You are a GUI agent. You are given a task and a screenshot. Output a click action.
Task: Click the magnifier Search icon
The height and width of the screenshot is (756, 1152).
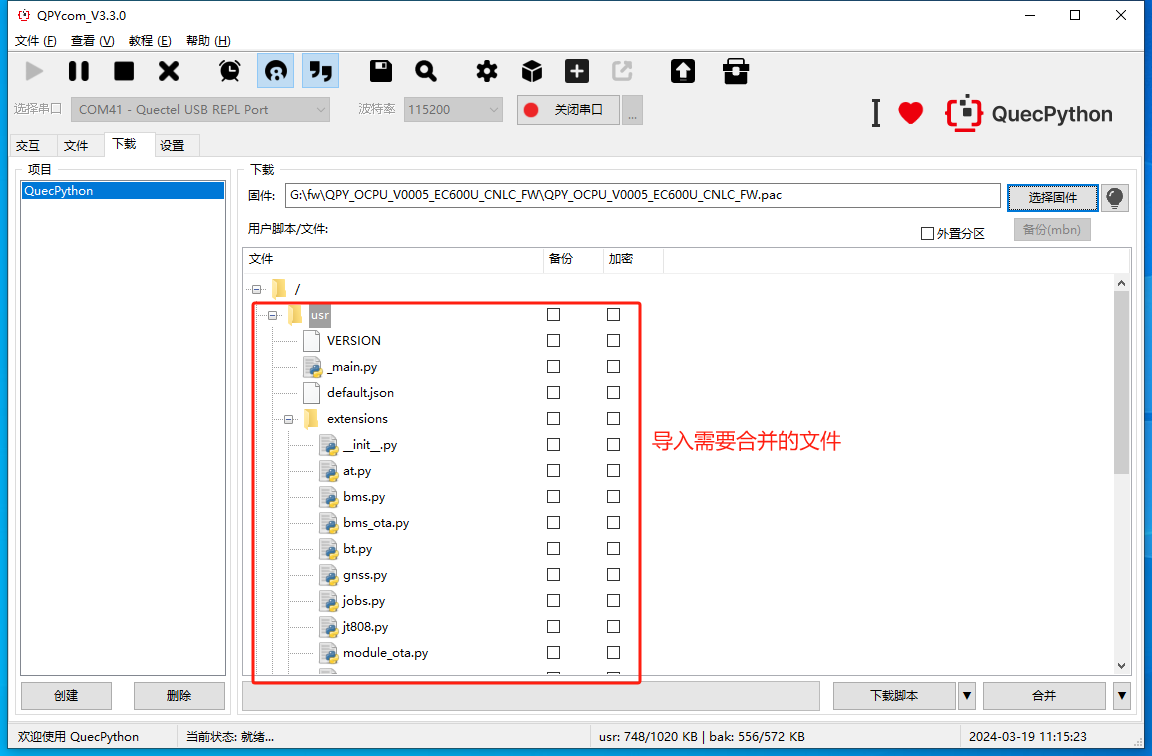[x=425, y=71]
